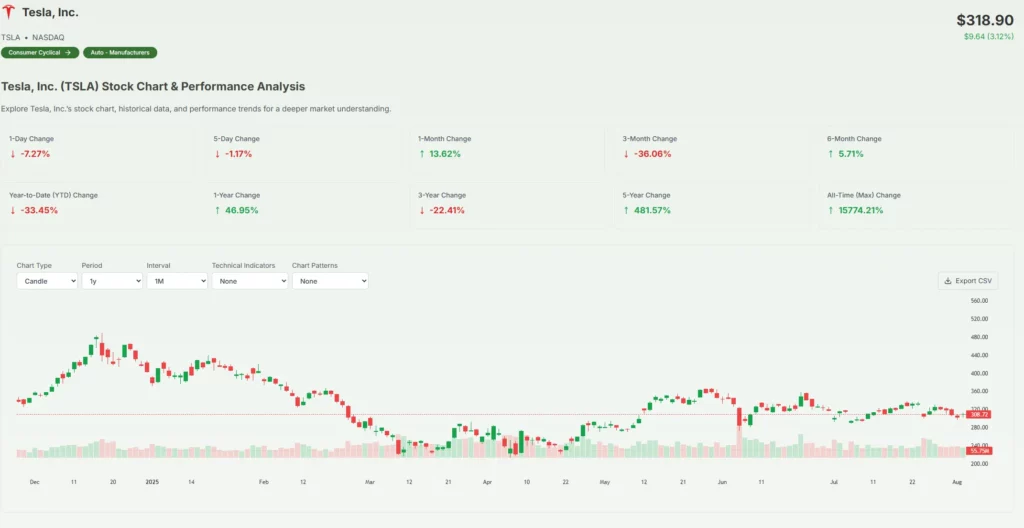Open the Interval dropdown set to 1M

click(176, 281)
